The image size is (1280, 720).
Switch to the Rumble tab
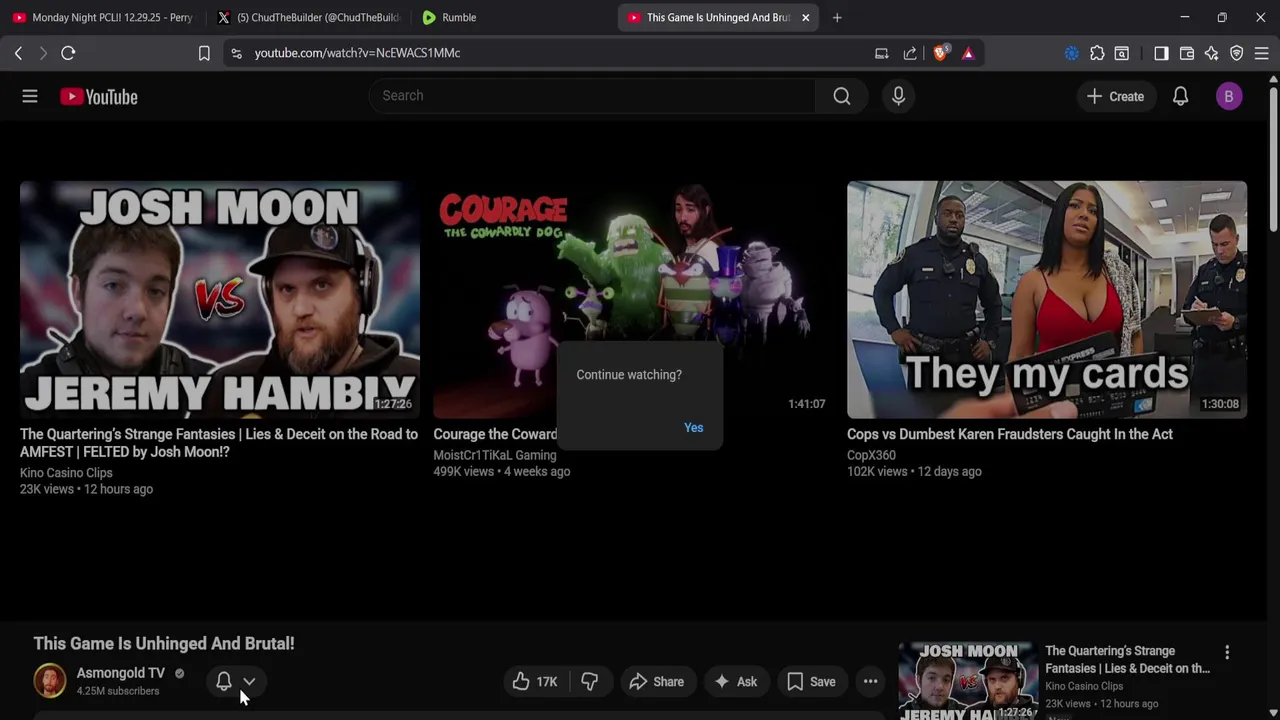tap(510, 17)
